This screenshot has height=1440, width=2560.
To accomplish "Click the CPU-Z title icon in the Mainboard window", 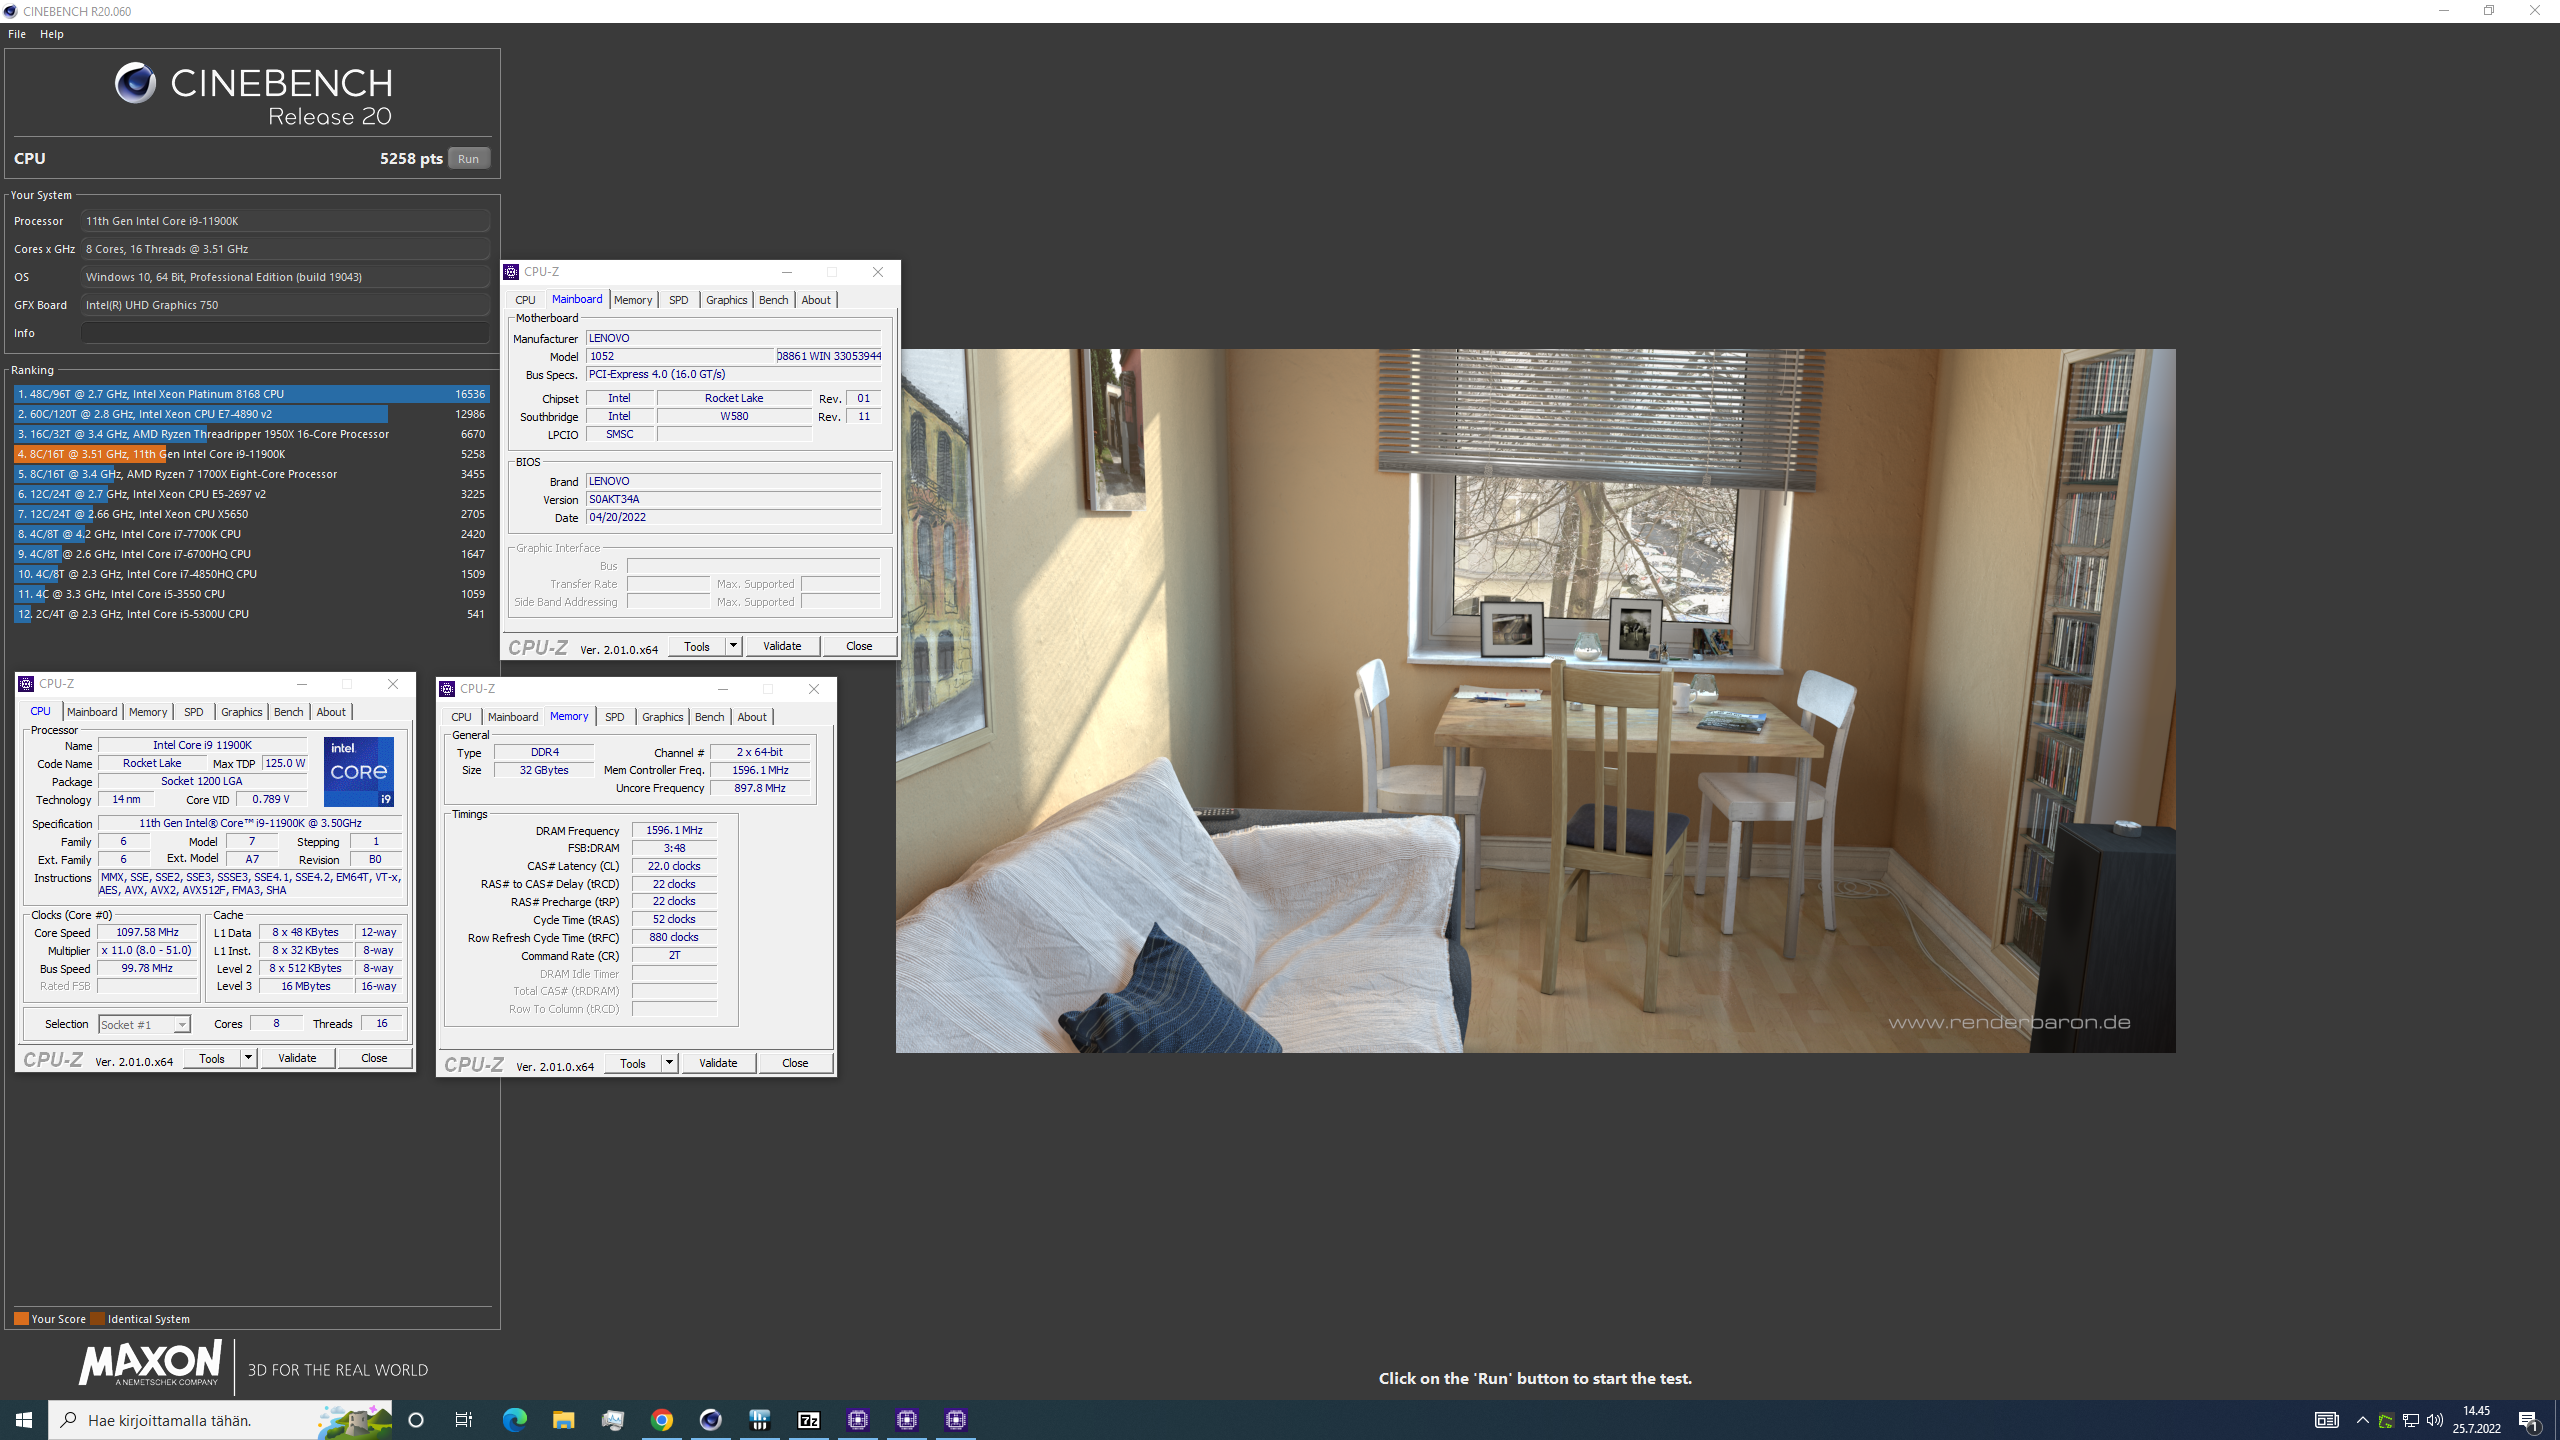I will coord(511,272).
